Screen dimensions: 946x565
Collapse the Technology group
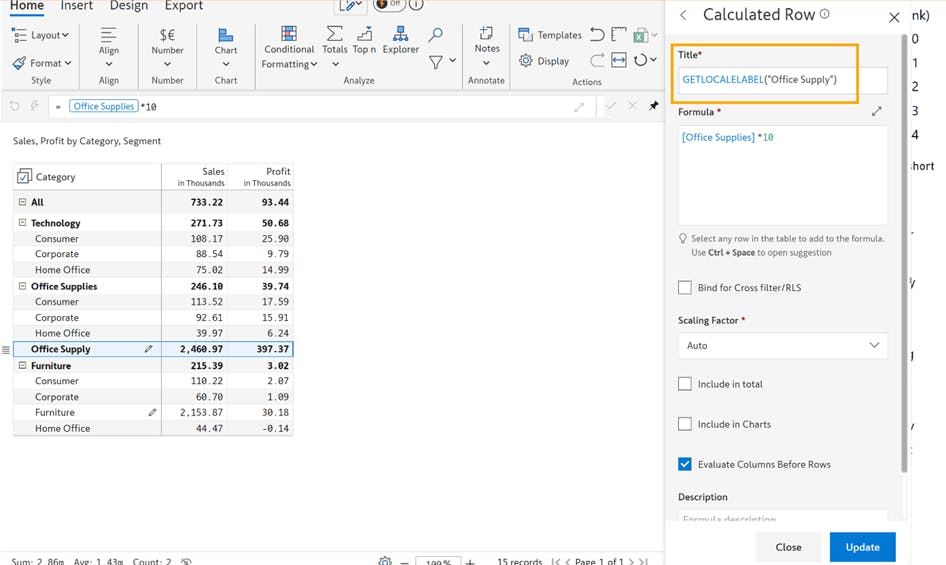pos(22,223)
